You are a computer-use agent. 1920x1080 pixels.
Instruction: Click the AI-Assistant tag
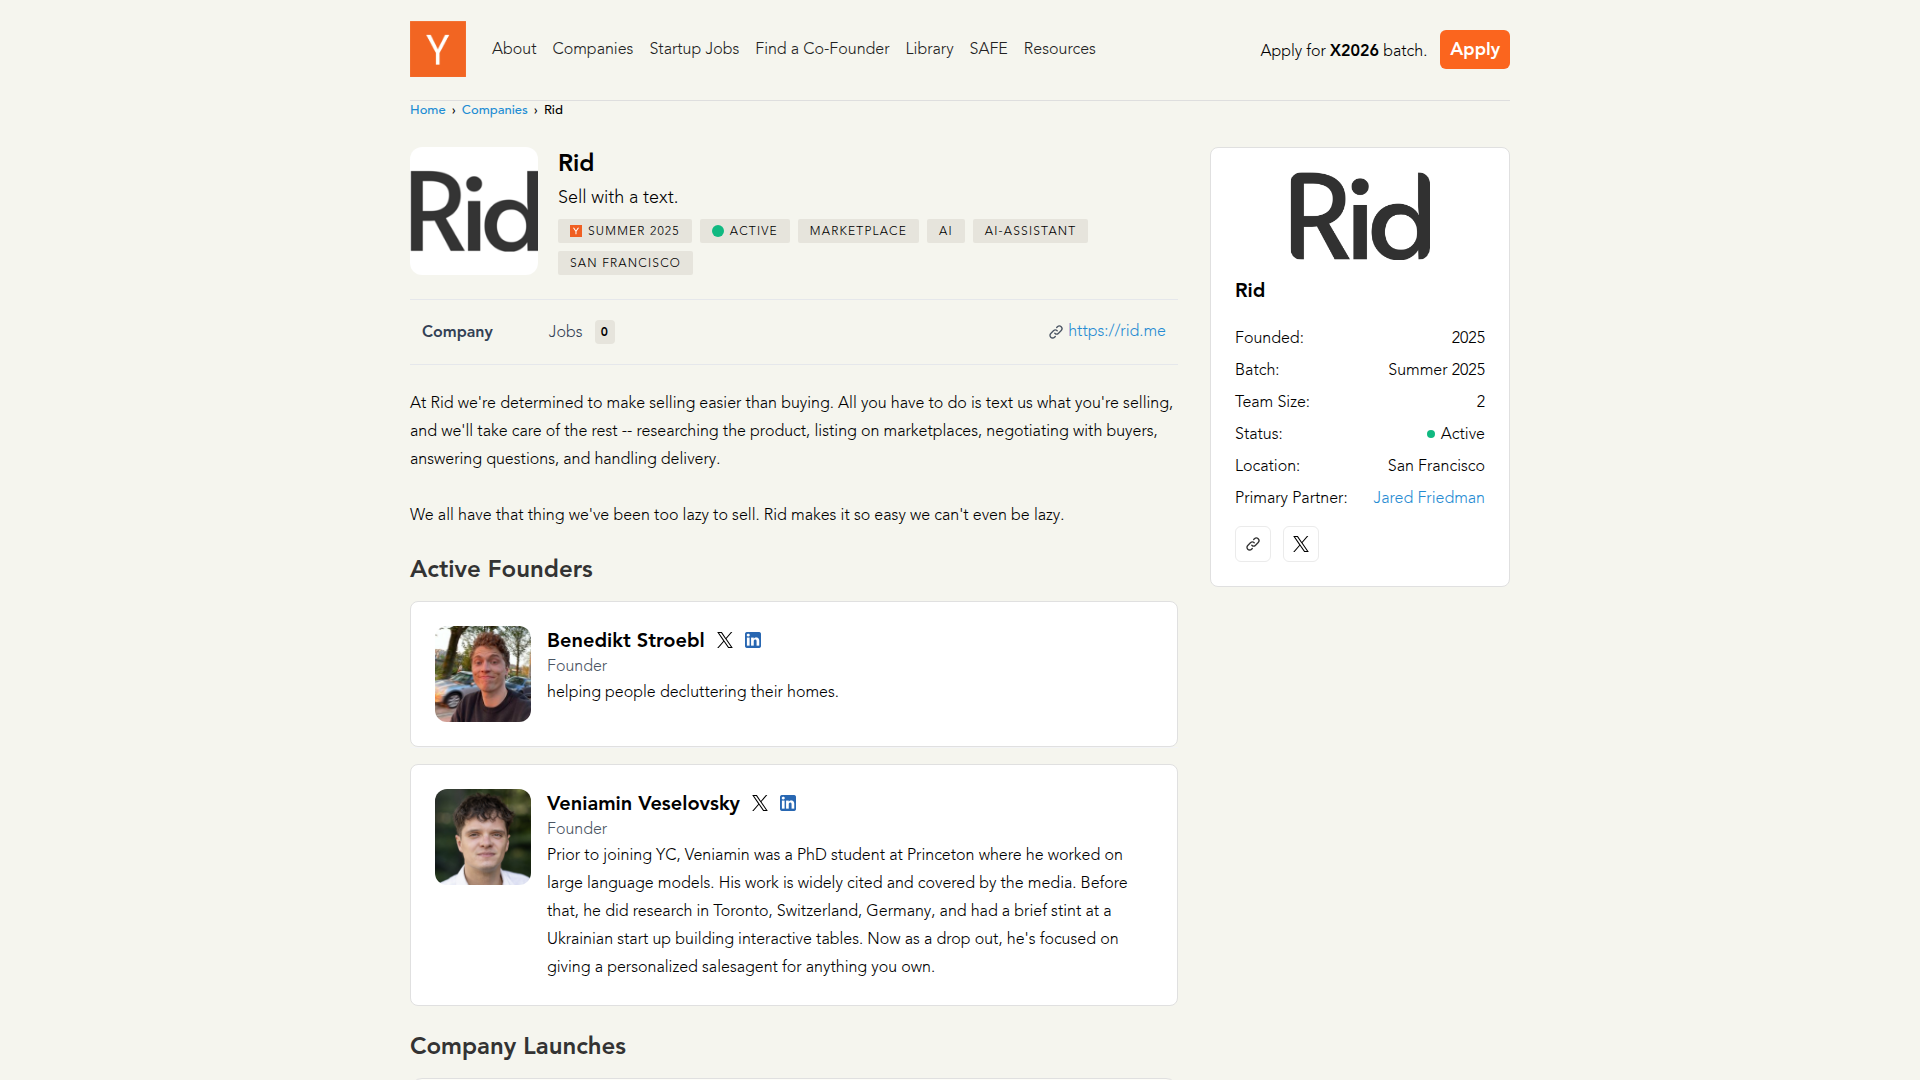point(1030,231)
